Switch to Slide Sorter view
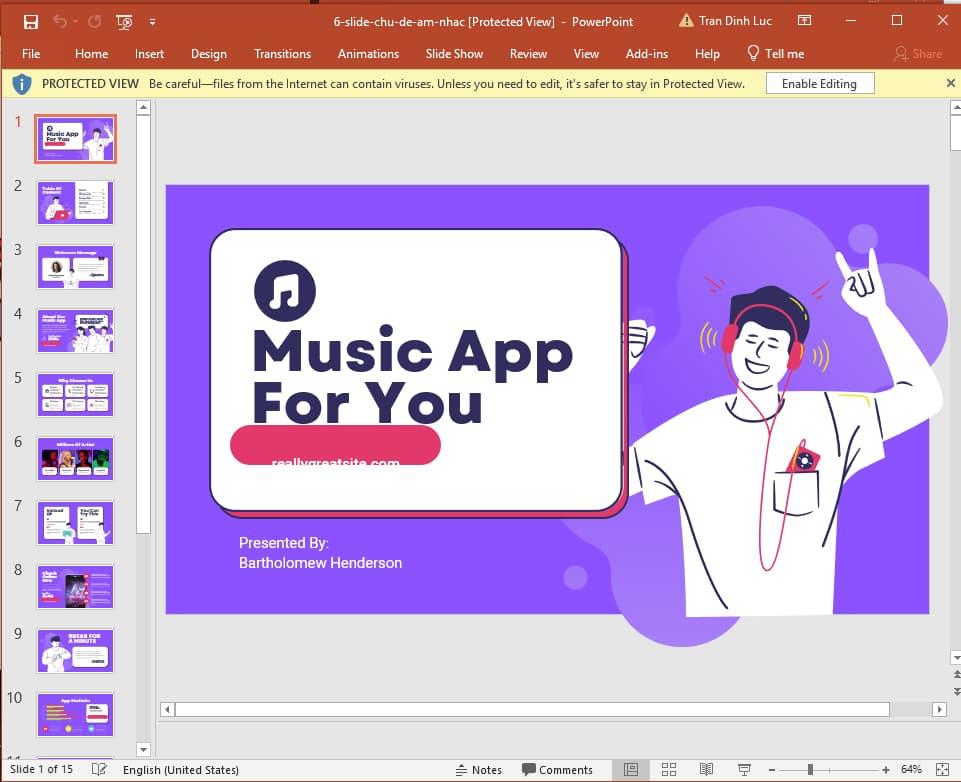This screenshot has width=961, height=782. 669,769
